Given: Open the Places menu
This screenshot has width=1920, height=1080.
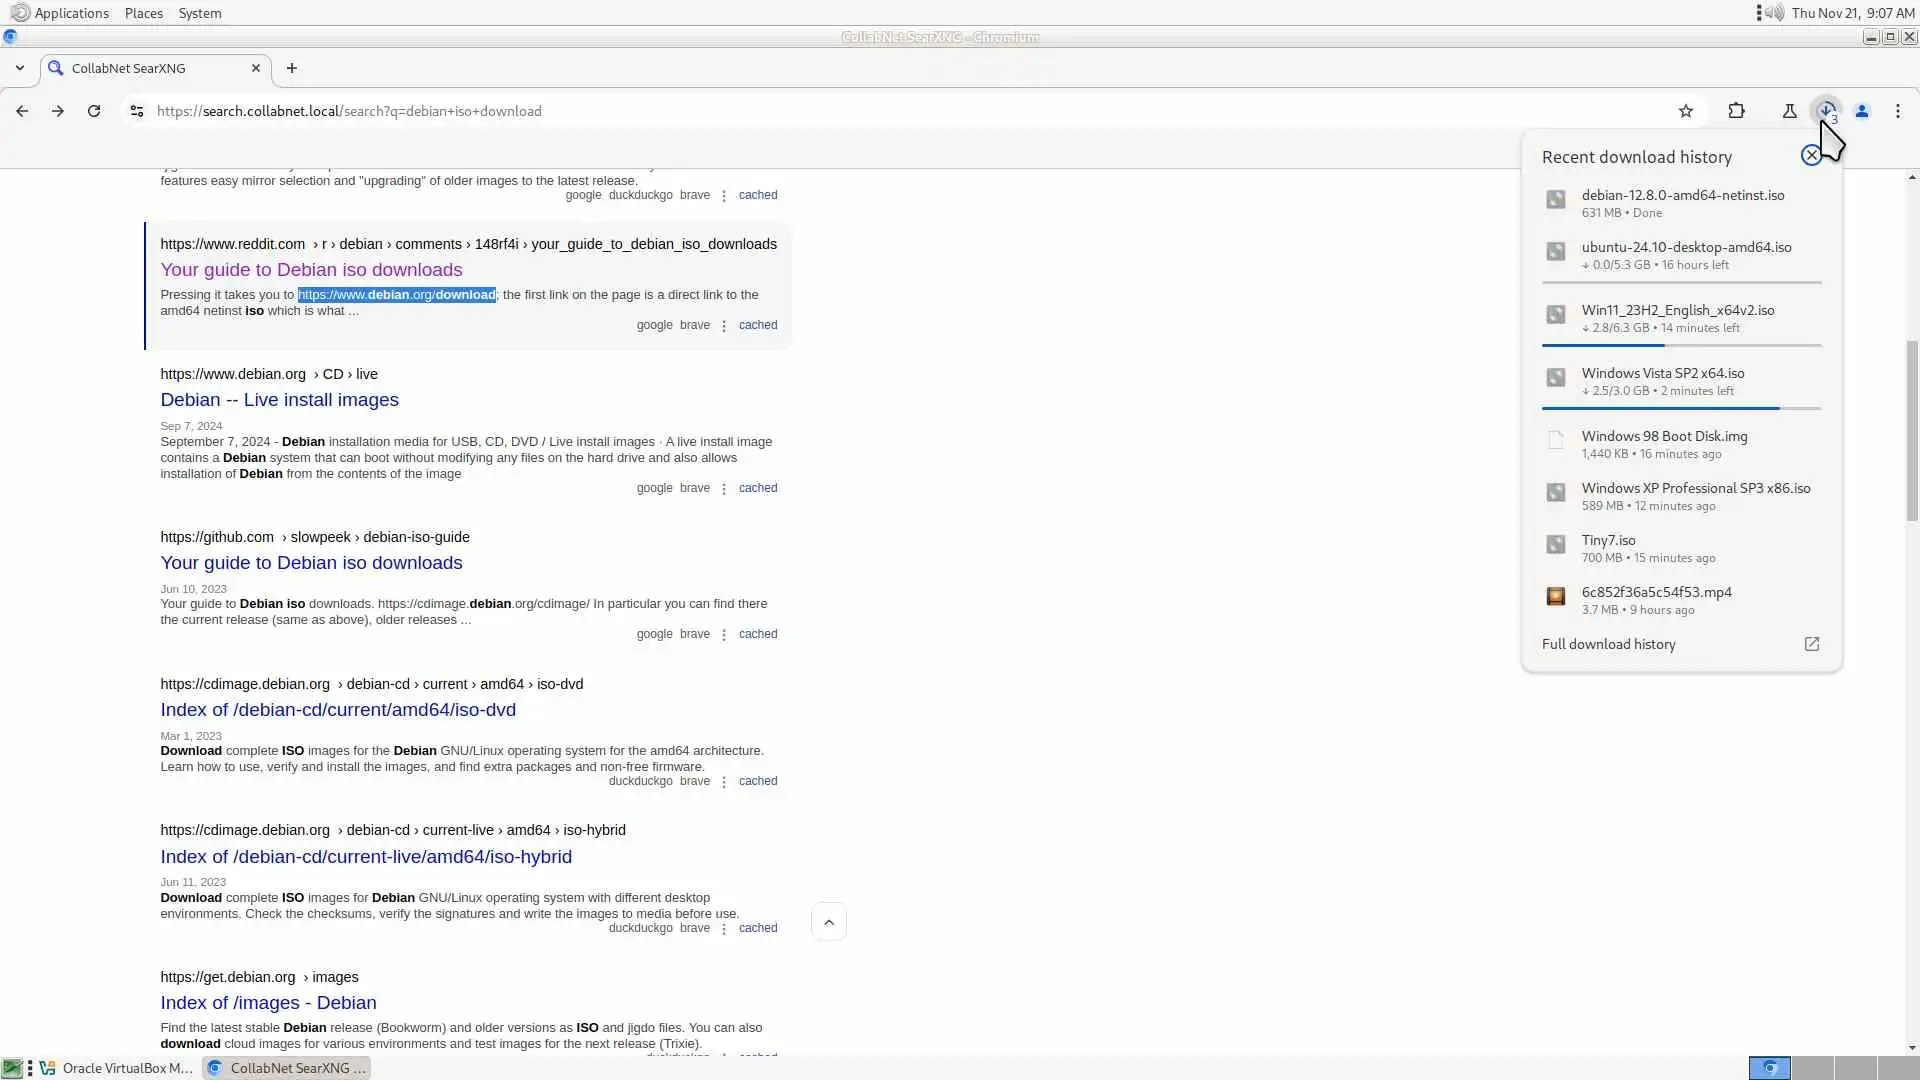Looking at the screenshot, I should pos(143,13).
